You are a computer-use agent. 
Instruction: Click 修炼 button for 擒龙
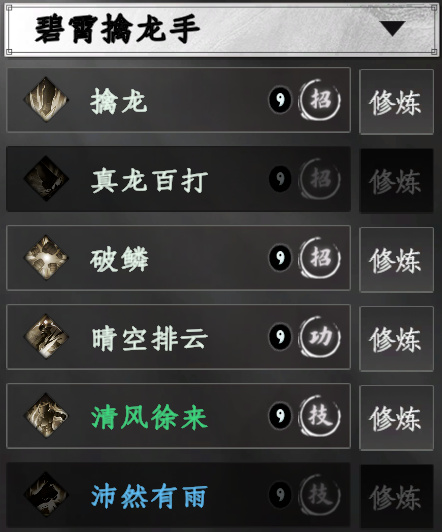(396, 102)
